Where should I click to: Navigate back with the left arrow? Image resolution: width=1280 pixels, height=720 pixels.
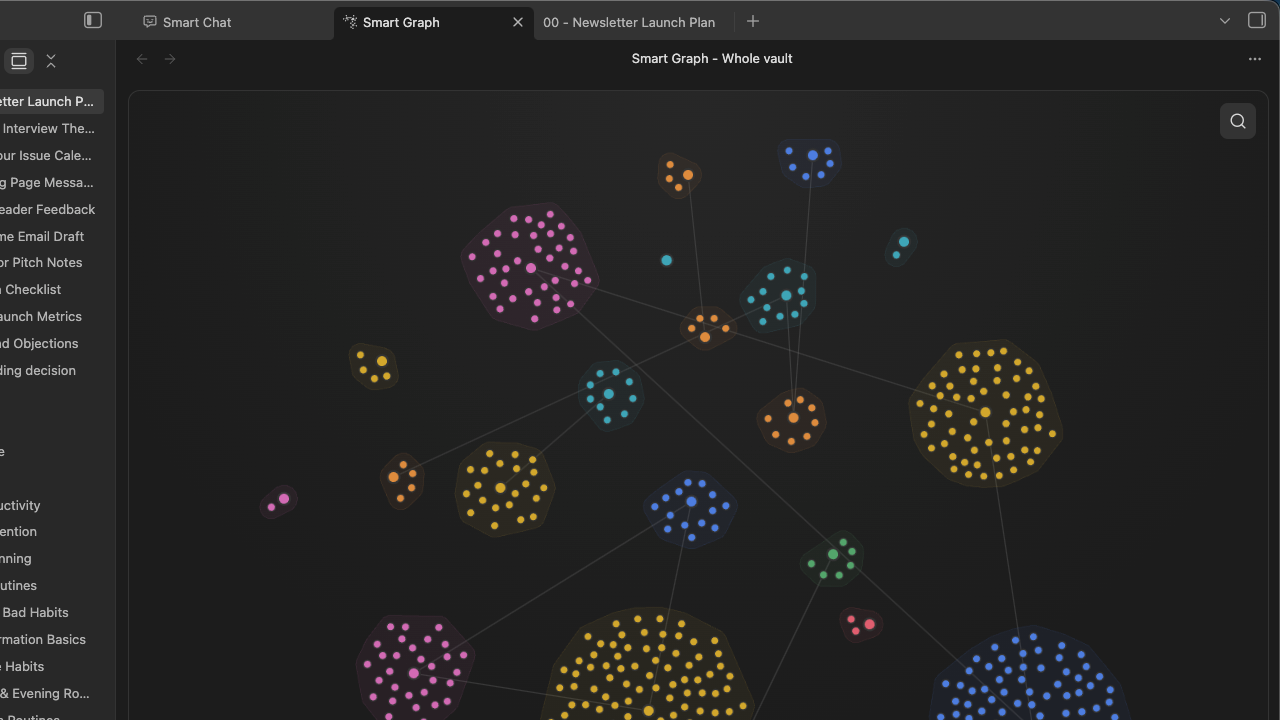[142, 59]
